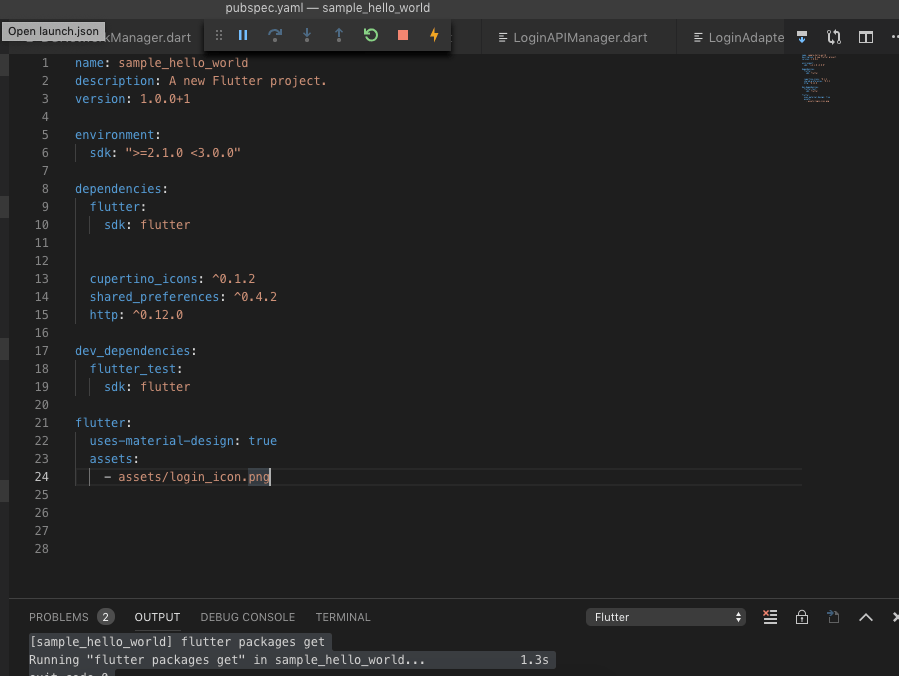Viewport: 899px width, 676px height.
Task: Trigger Flutter hot reload lightning icon
Action: [x=434, y=36]
